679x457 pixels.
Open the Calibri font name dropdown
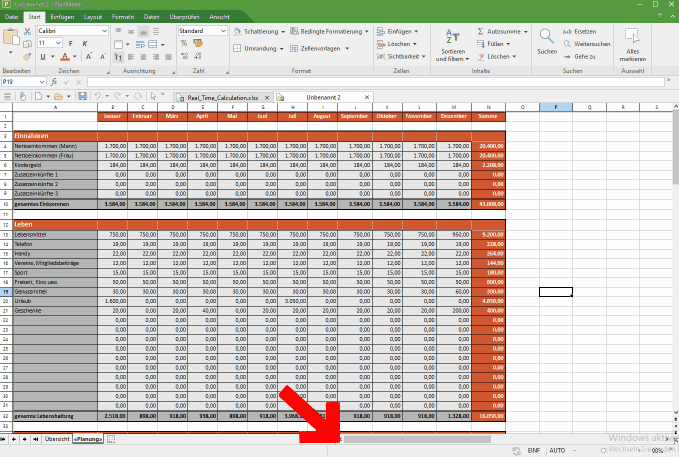pyautogui.click(x=104, y=31)
